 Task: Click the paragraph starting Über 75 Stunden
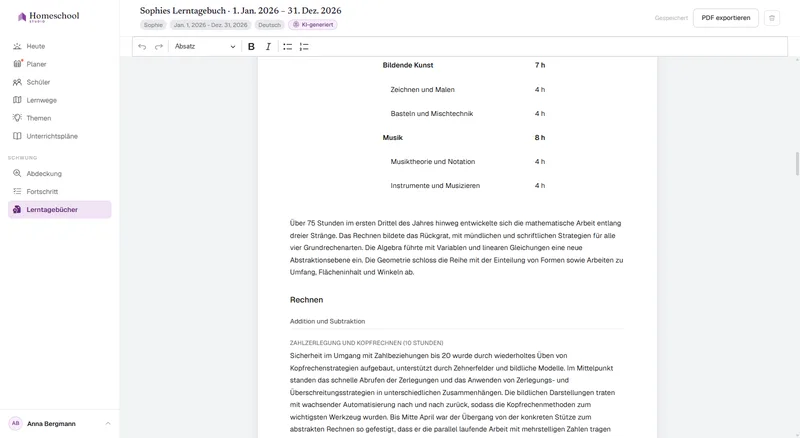pyautogui.click(x=457, y=248)
